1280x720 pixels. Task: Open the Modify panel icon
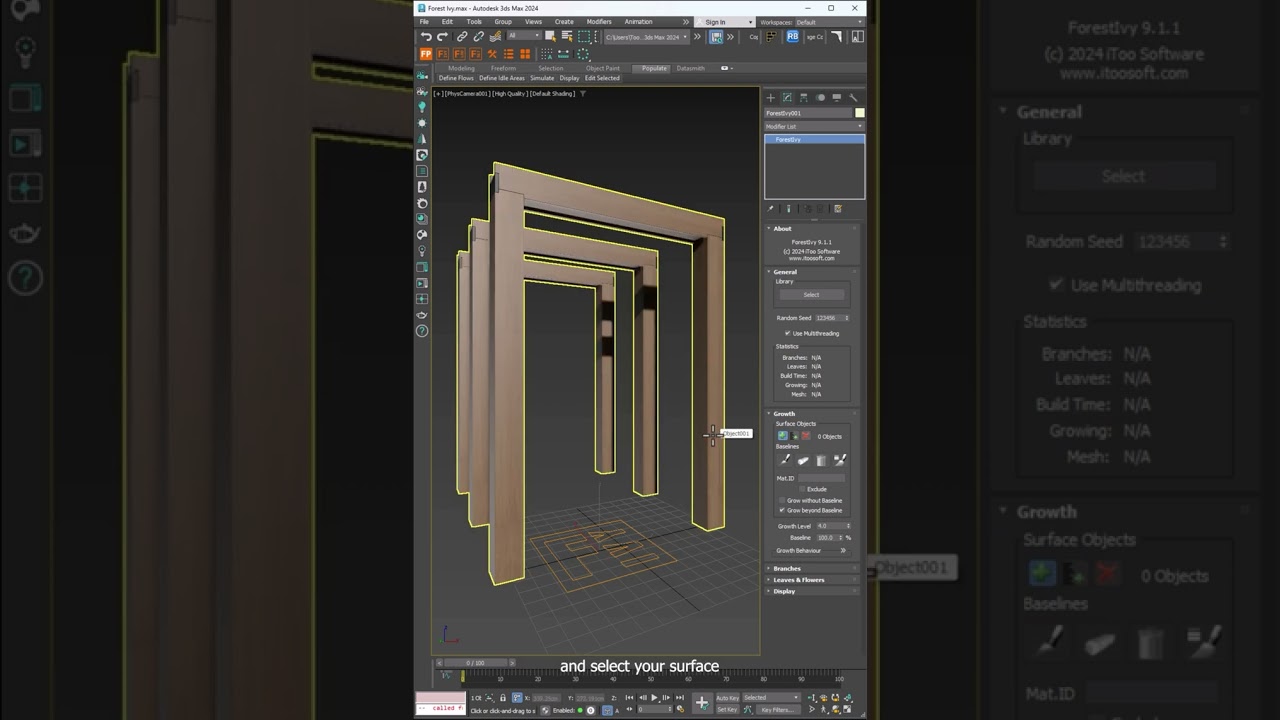787,98
